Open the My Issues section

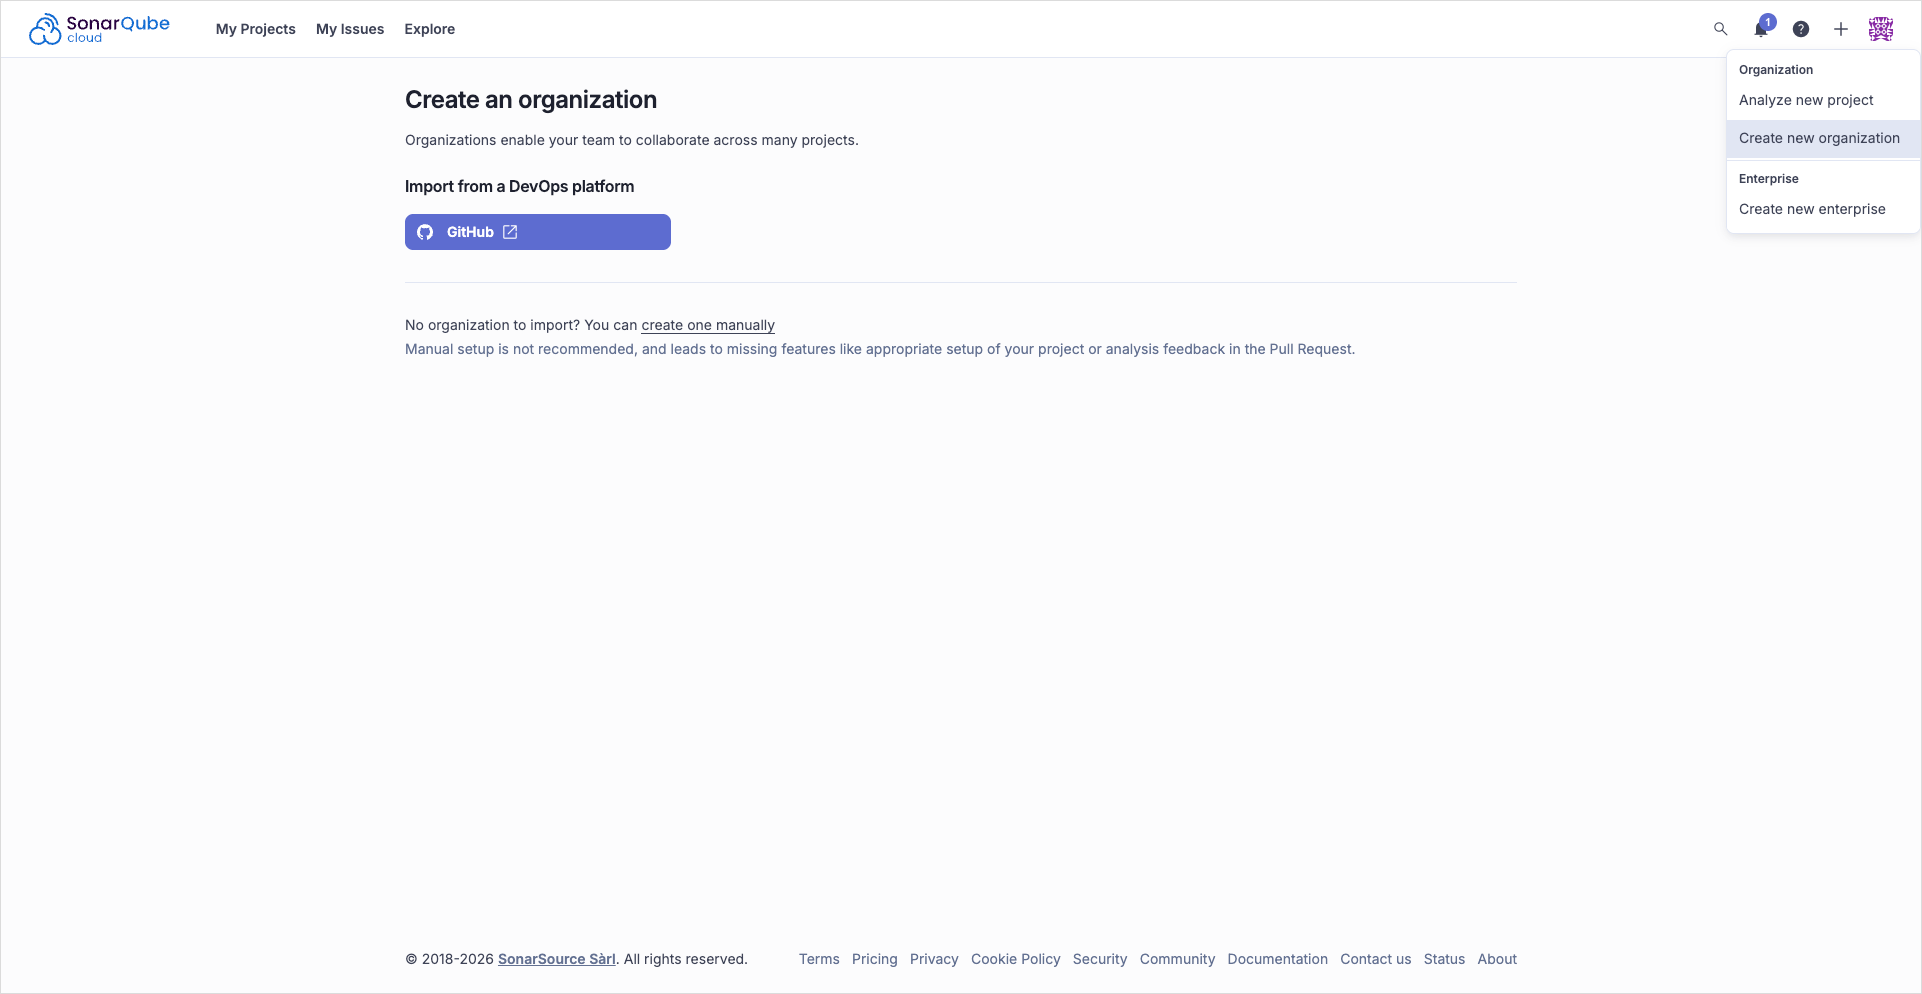[349, 29]
